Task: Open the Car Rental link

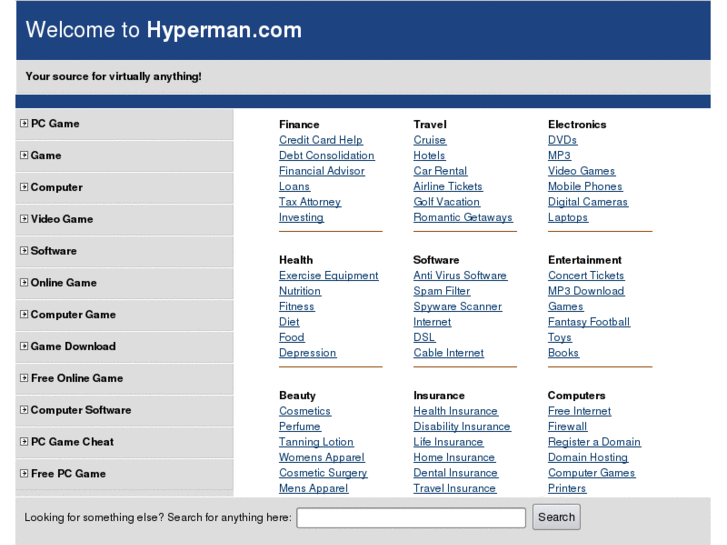Action: click(440, 171)
